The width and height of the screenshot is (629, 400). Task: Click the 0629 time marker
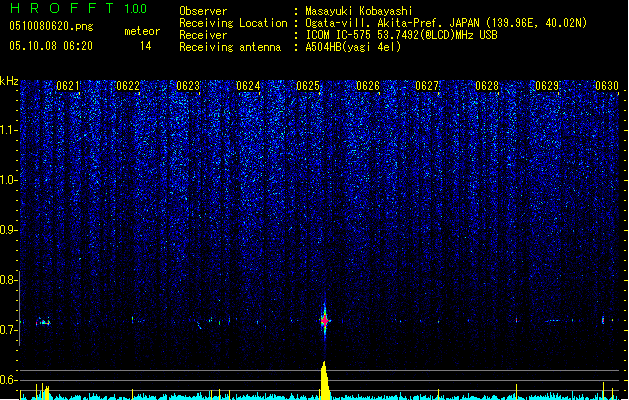(547, 86)
